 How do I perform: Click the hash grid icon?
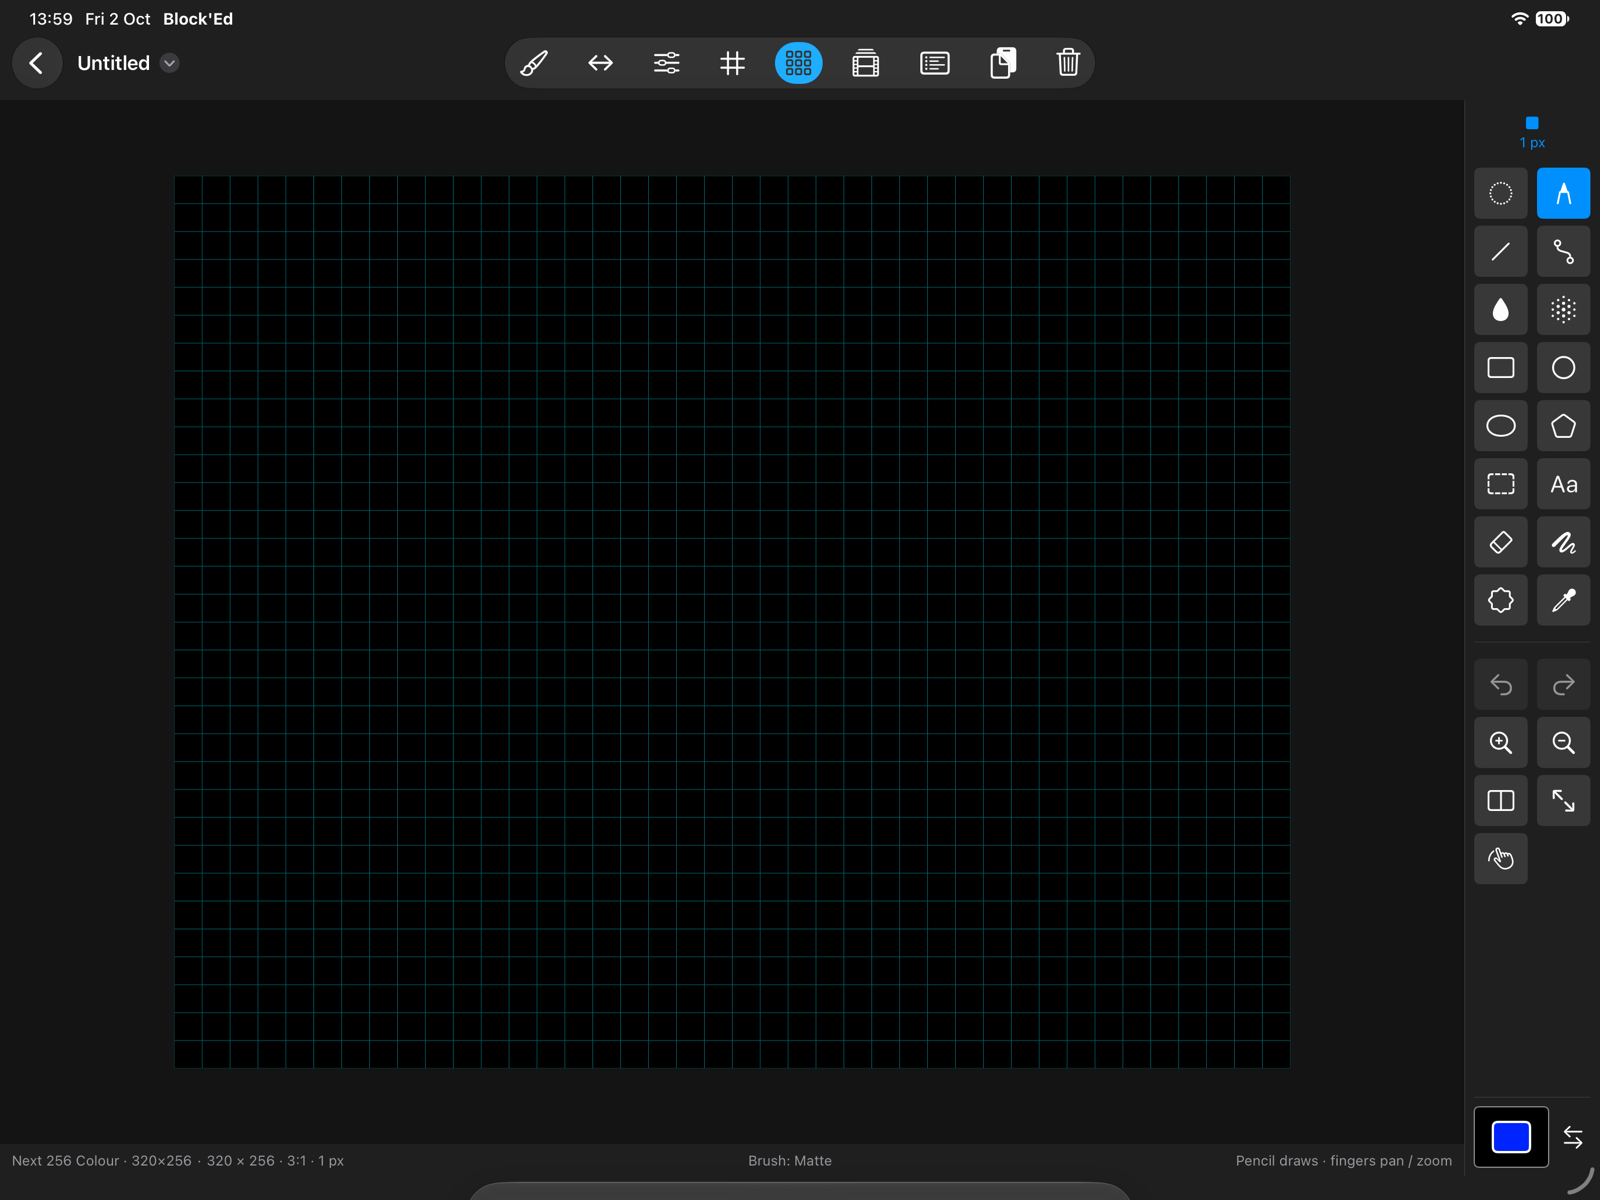tap(733, 63)
